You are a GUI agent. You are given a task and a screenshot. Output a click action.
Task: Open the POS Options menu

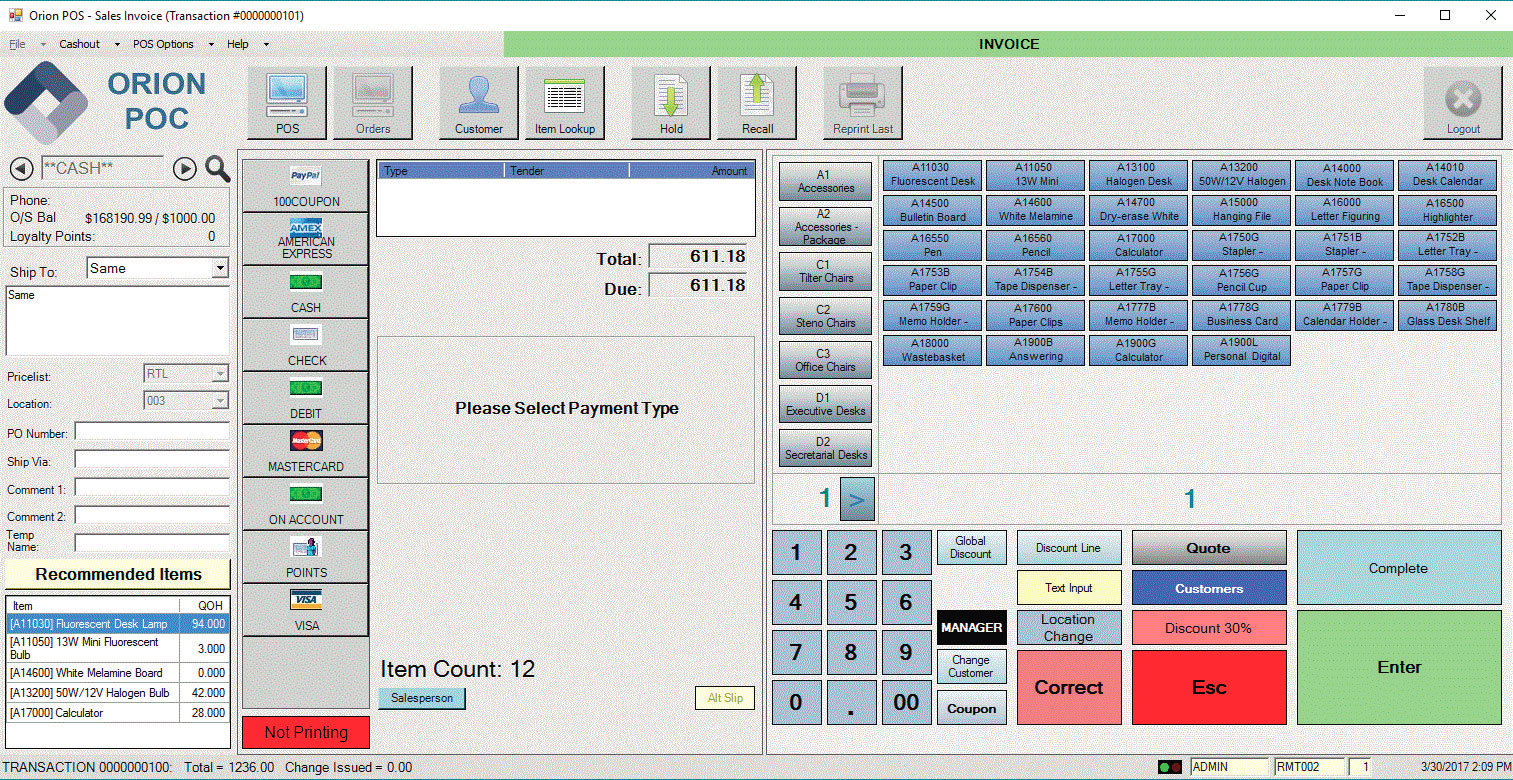point(163,44)
